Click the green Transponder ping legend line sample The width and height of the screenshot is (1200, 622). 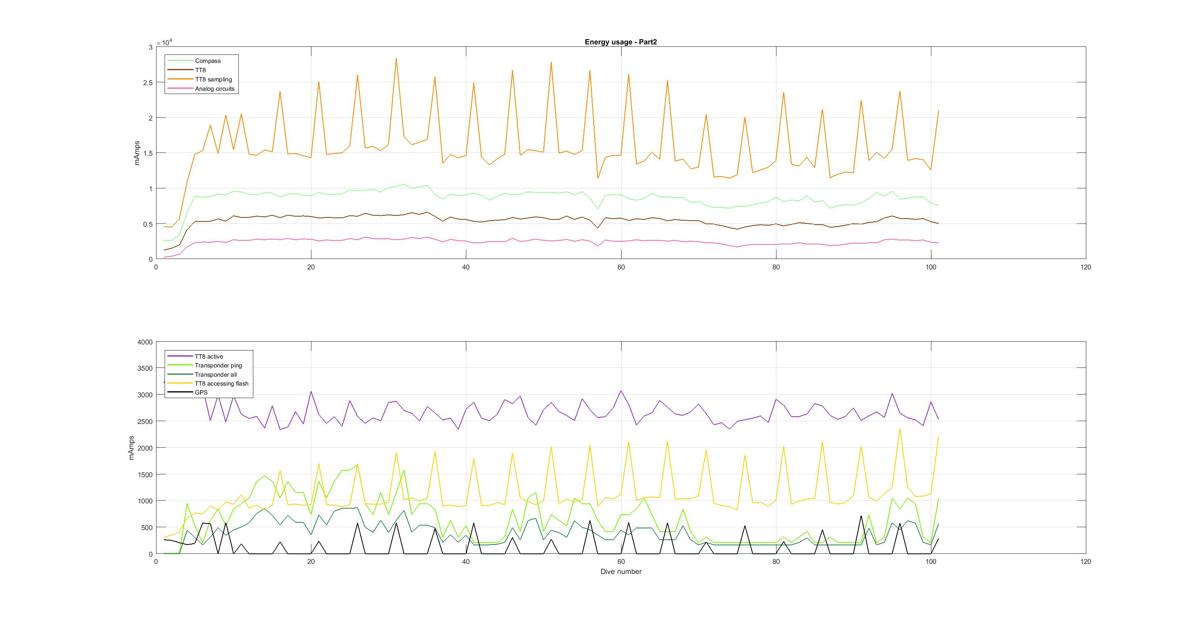click(180, 365)
